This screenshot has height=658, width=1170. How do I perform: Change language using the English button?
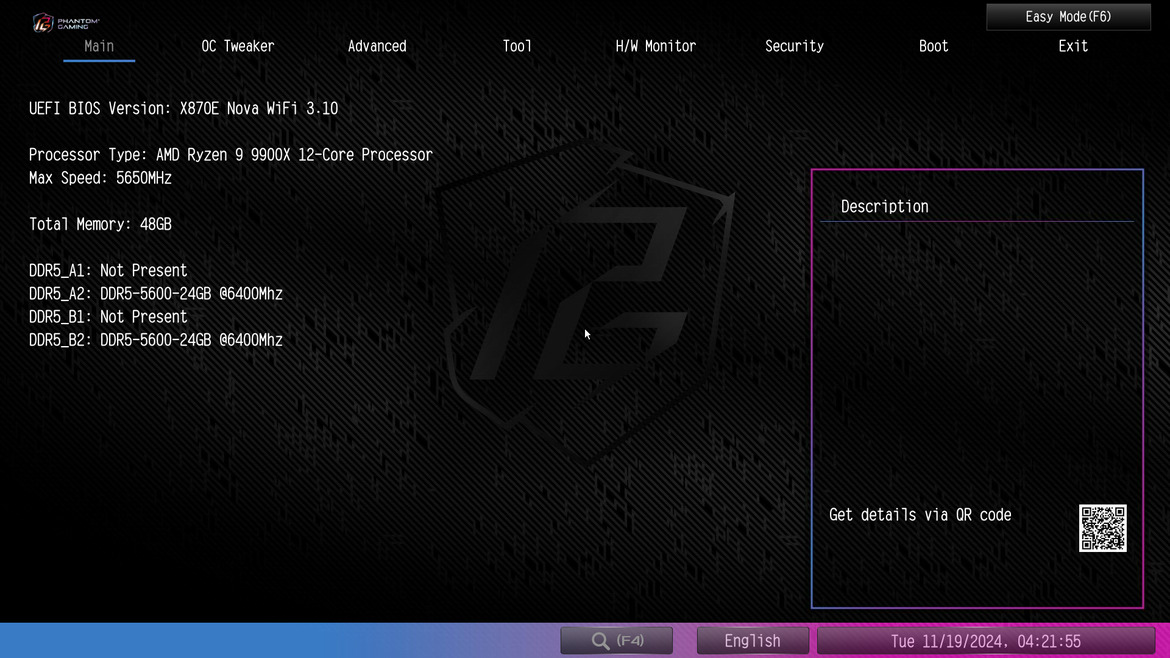[x=752, y=641]
